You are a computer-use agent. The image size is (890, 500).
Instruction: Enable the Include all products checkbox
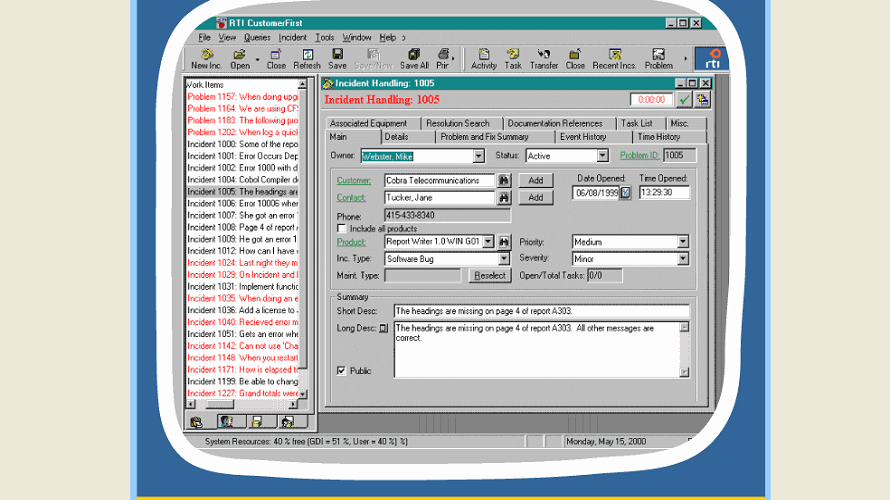point(342,229)
